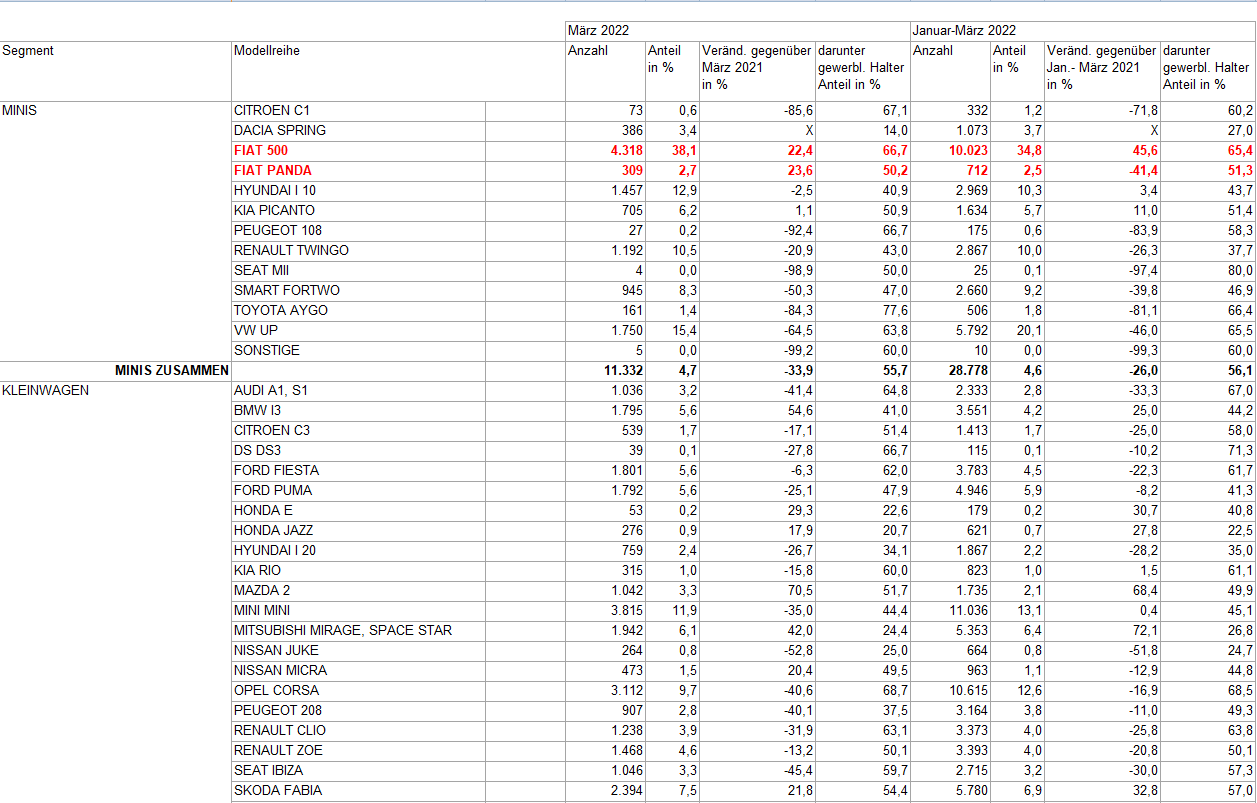This screenshot has height=803, width=1257.
Task: Click the MINI MINI model cell
Action: point(262,610)
